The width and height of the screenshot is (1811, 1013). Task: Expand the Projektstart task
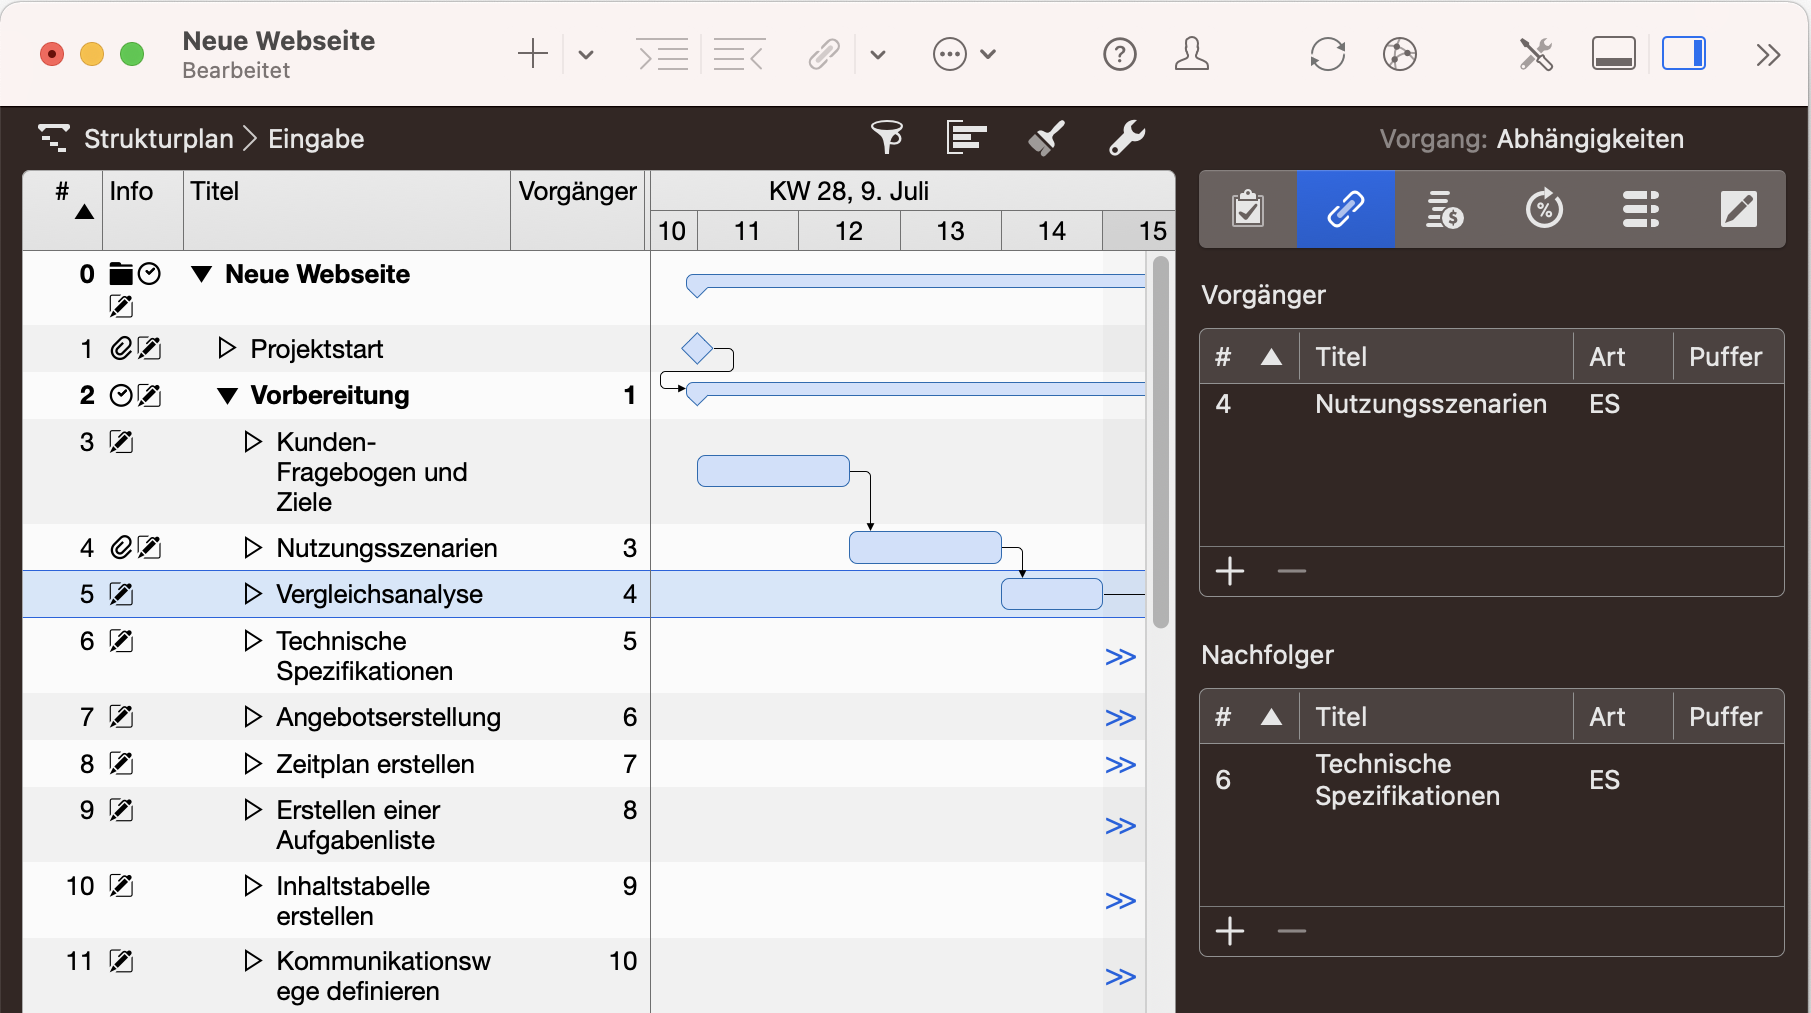227,348
